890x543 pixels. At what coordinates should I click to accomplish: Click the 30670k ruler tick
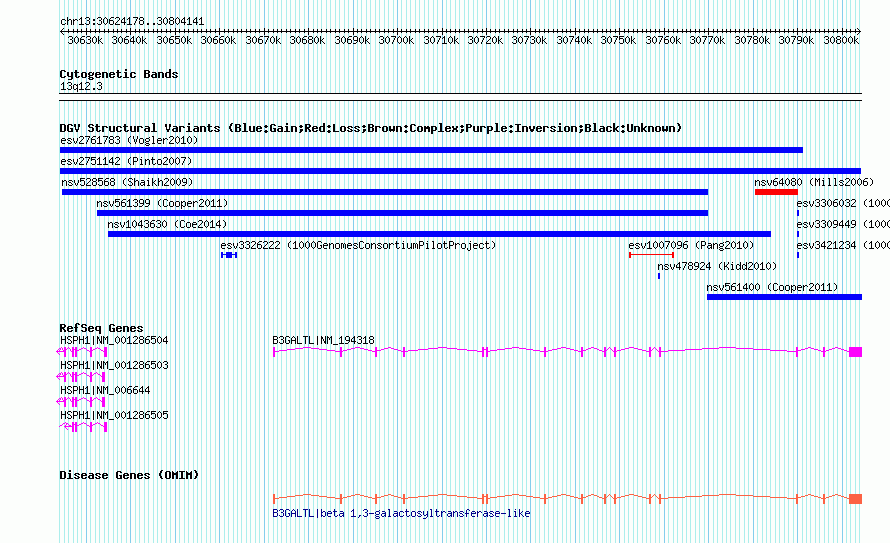tap(263, 40)
